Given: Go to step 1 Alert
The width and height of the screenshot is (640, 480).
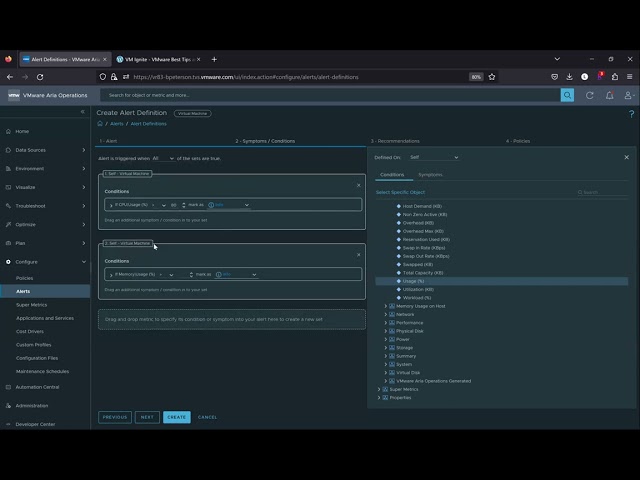Looking at the screenshot, I should [108, 141].
